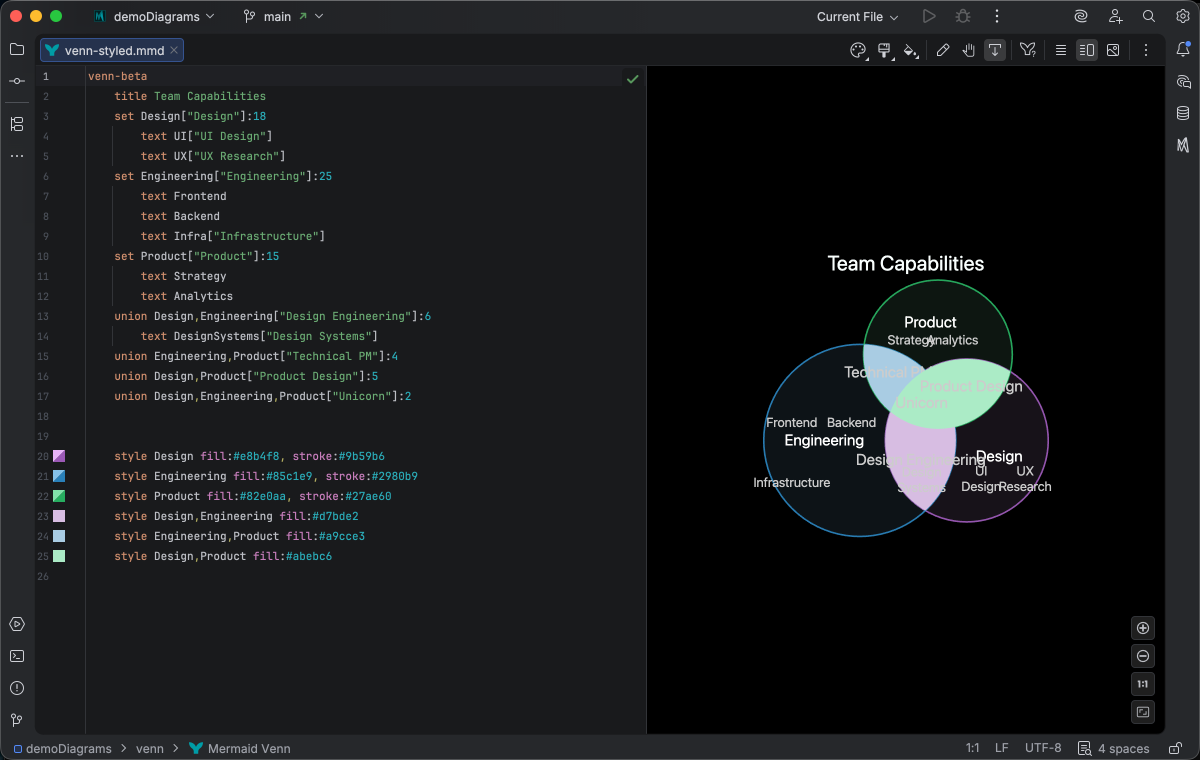This screenshot has width=1200, height=760.
Task: Click the Debug bug icon
Action: coord(963,16)
